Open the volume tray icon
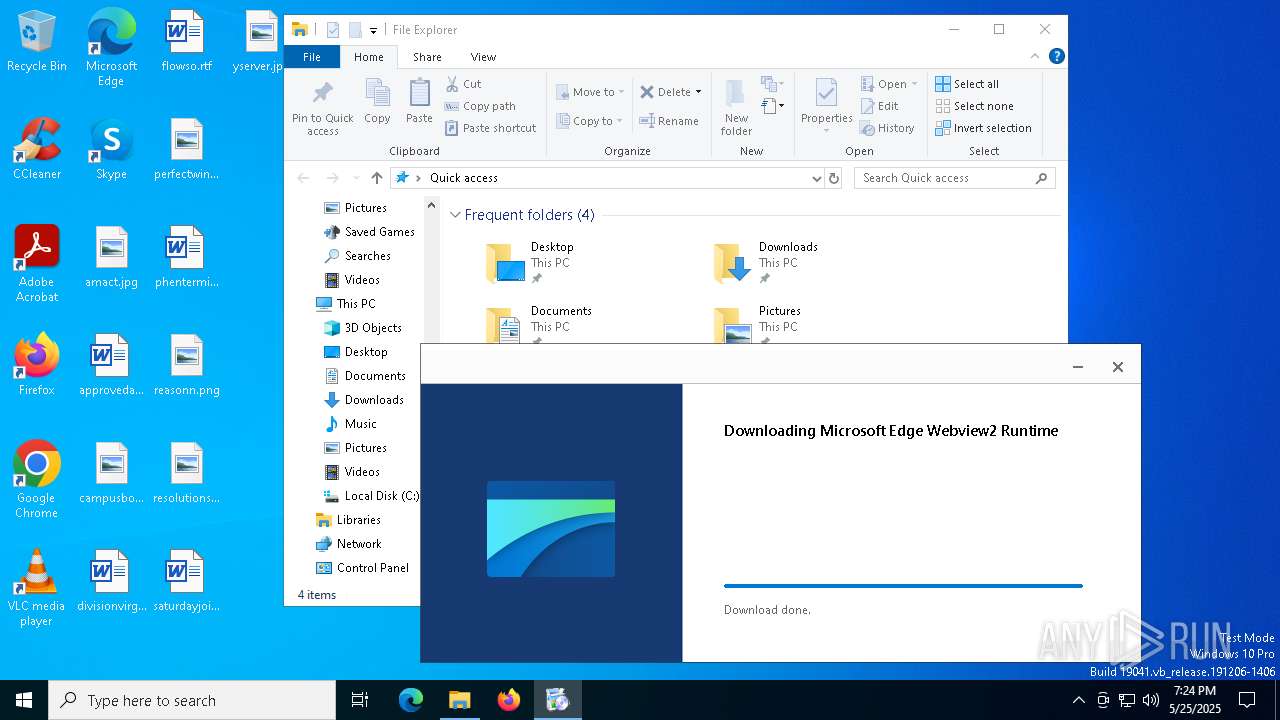The width and height of the screenshot is (1280, 720). pyautogui.click(x=1151, y=700)
